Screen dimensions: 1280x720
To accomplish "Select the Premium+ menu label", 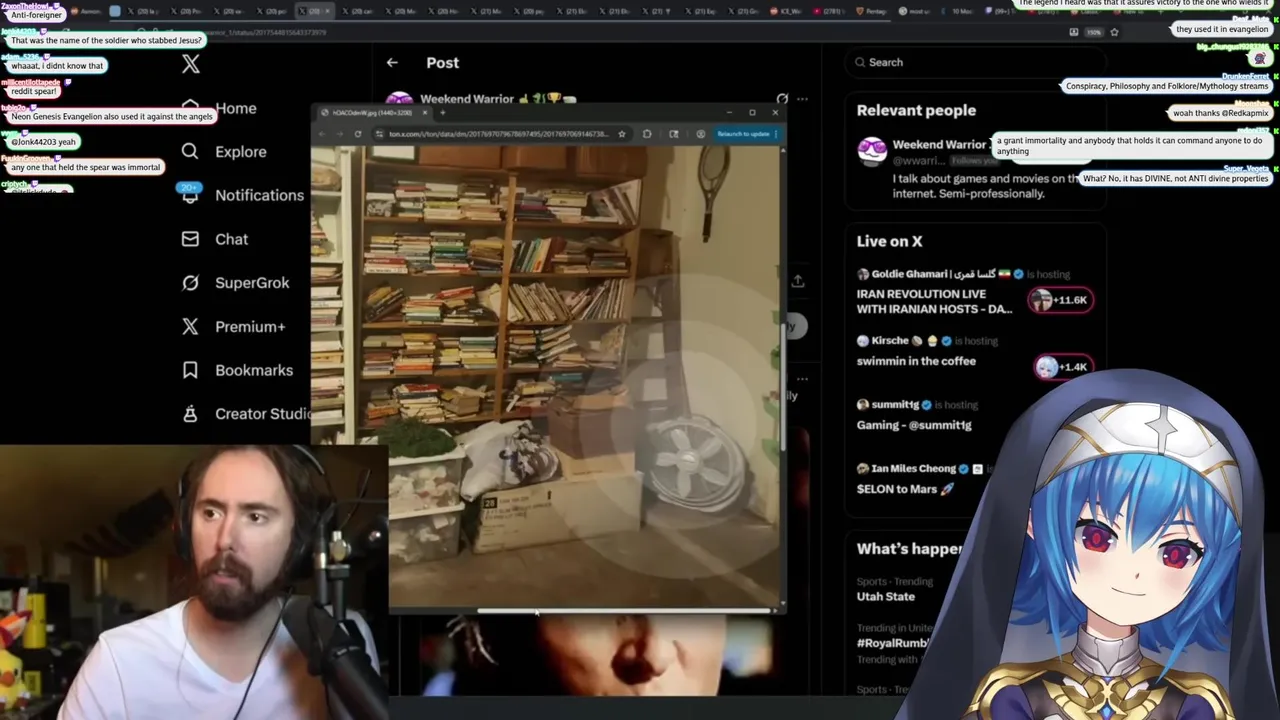I will pos(250,326).
